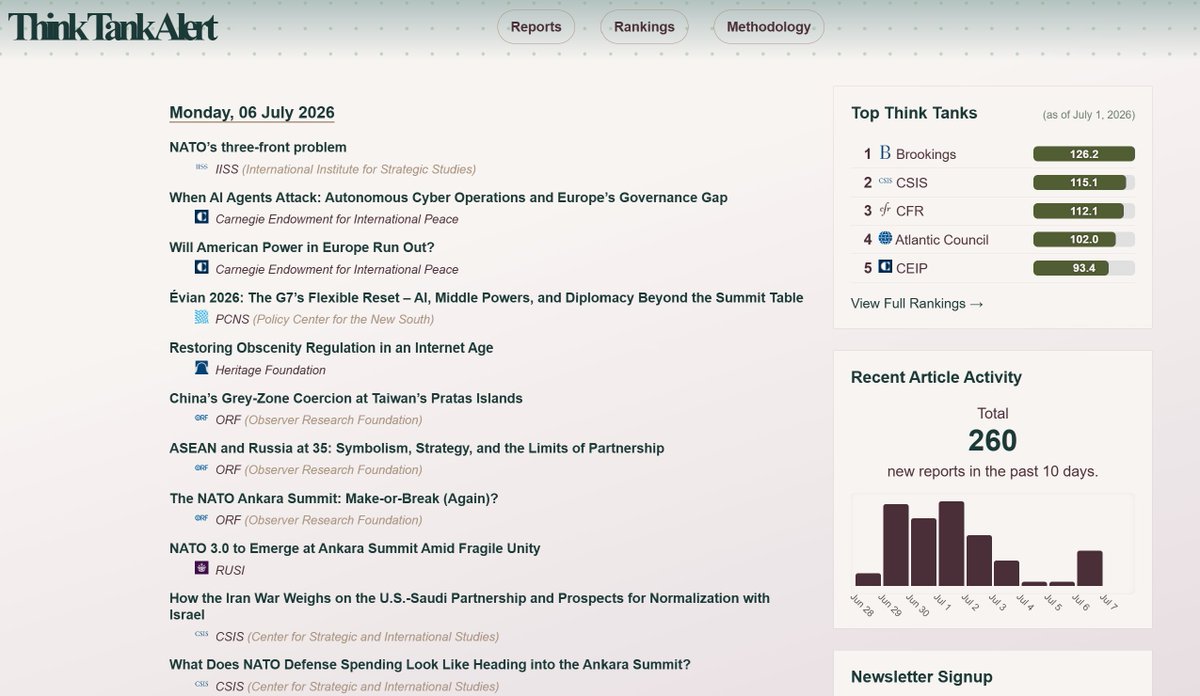This screenshot has height=696, width=1200.
Task: Select Brookings name in Top Think Tanks
Action: [926, 154]
